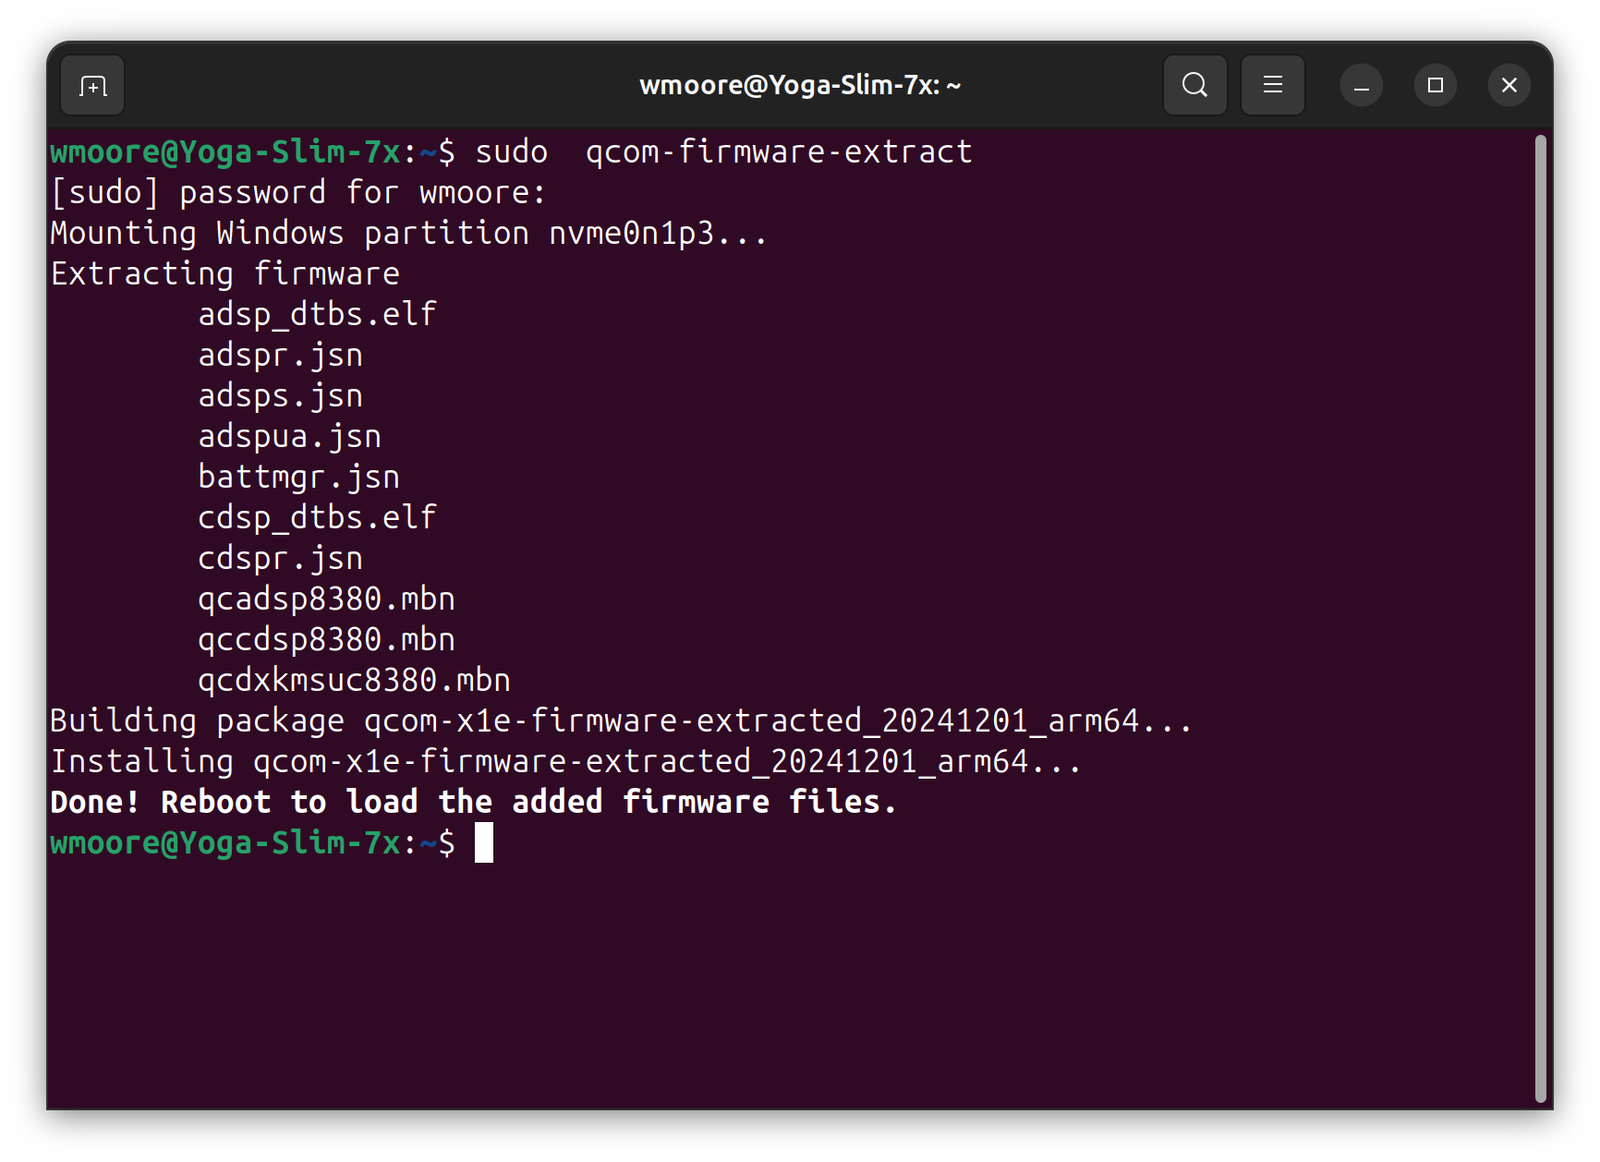Click the adsp_dtbs.elf file name
The height and width of the screenshot is (1162, 1600).
pyautogui.click(x=317, y=315)
